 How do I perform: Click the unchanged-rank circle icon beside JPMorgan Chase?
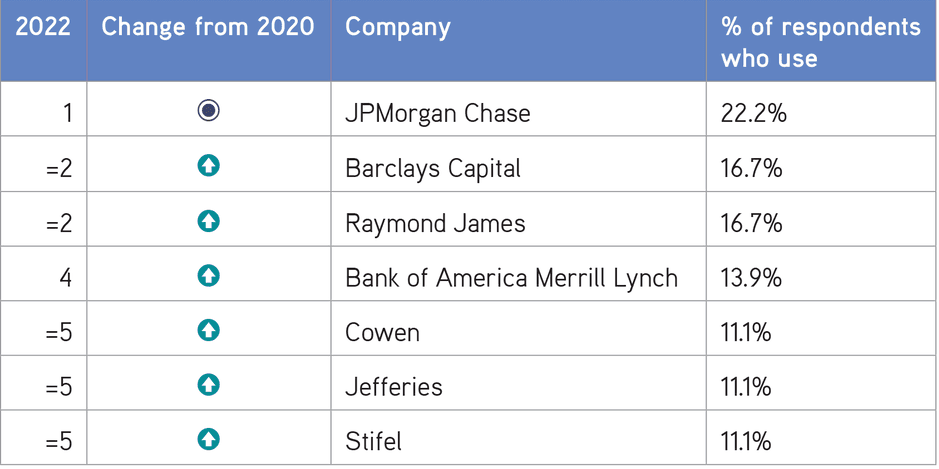point(208,111)
